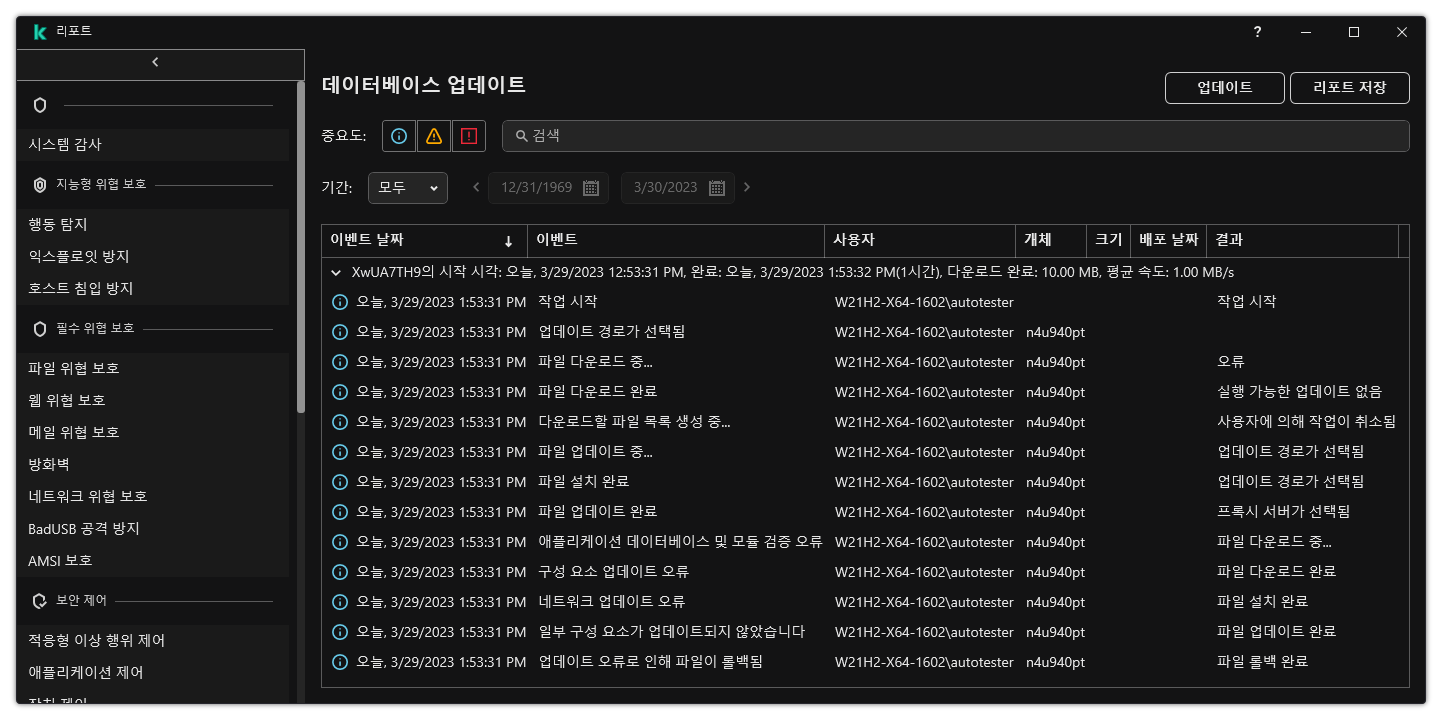
Task: Open the calendar icon for start date 12/31/1969
Action: [x=593, y=188]
